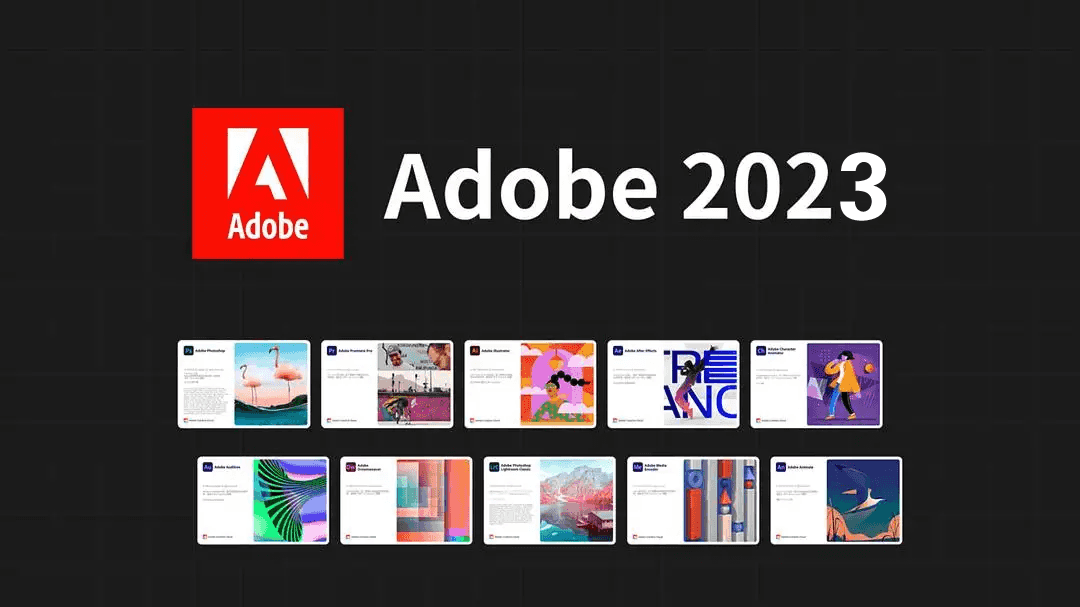Click the "Adobe Character Animator" title text

click(782, 351)
